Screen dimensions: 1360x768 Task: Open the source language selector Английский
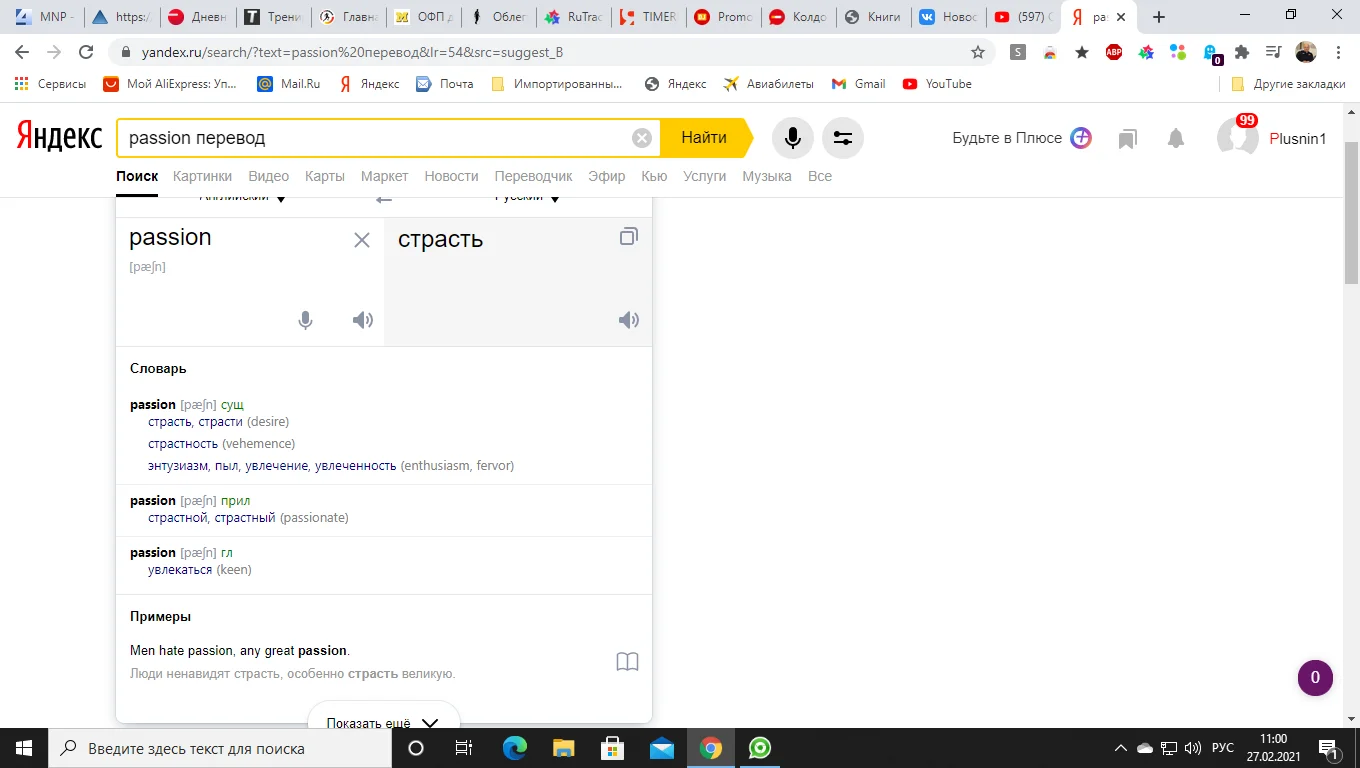[x=237, y=196]
